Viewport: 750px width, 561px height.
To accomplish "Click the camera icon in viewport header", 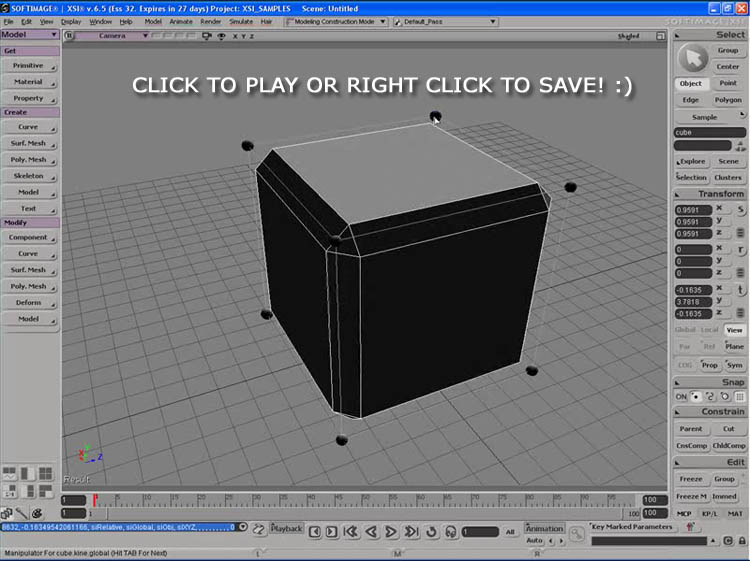I will coord(207,36).
